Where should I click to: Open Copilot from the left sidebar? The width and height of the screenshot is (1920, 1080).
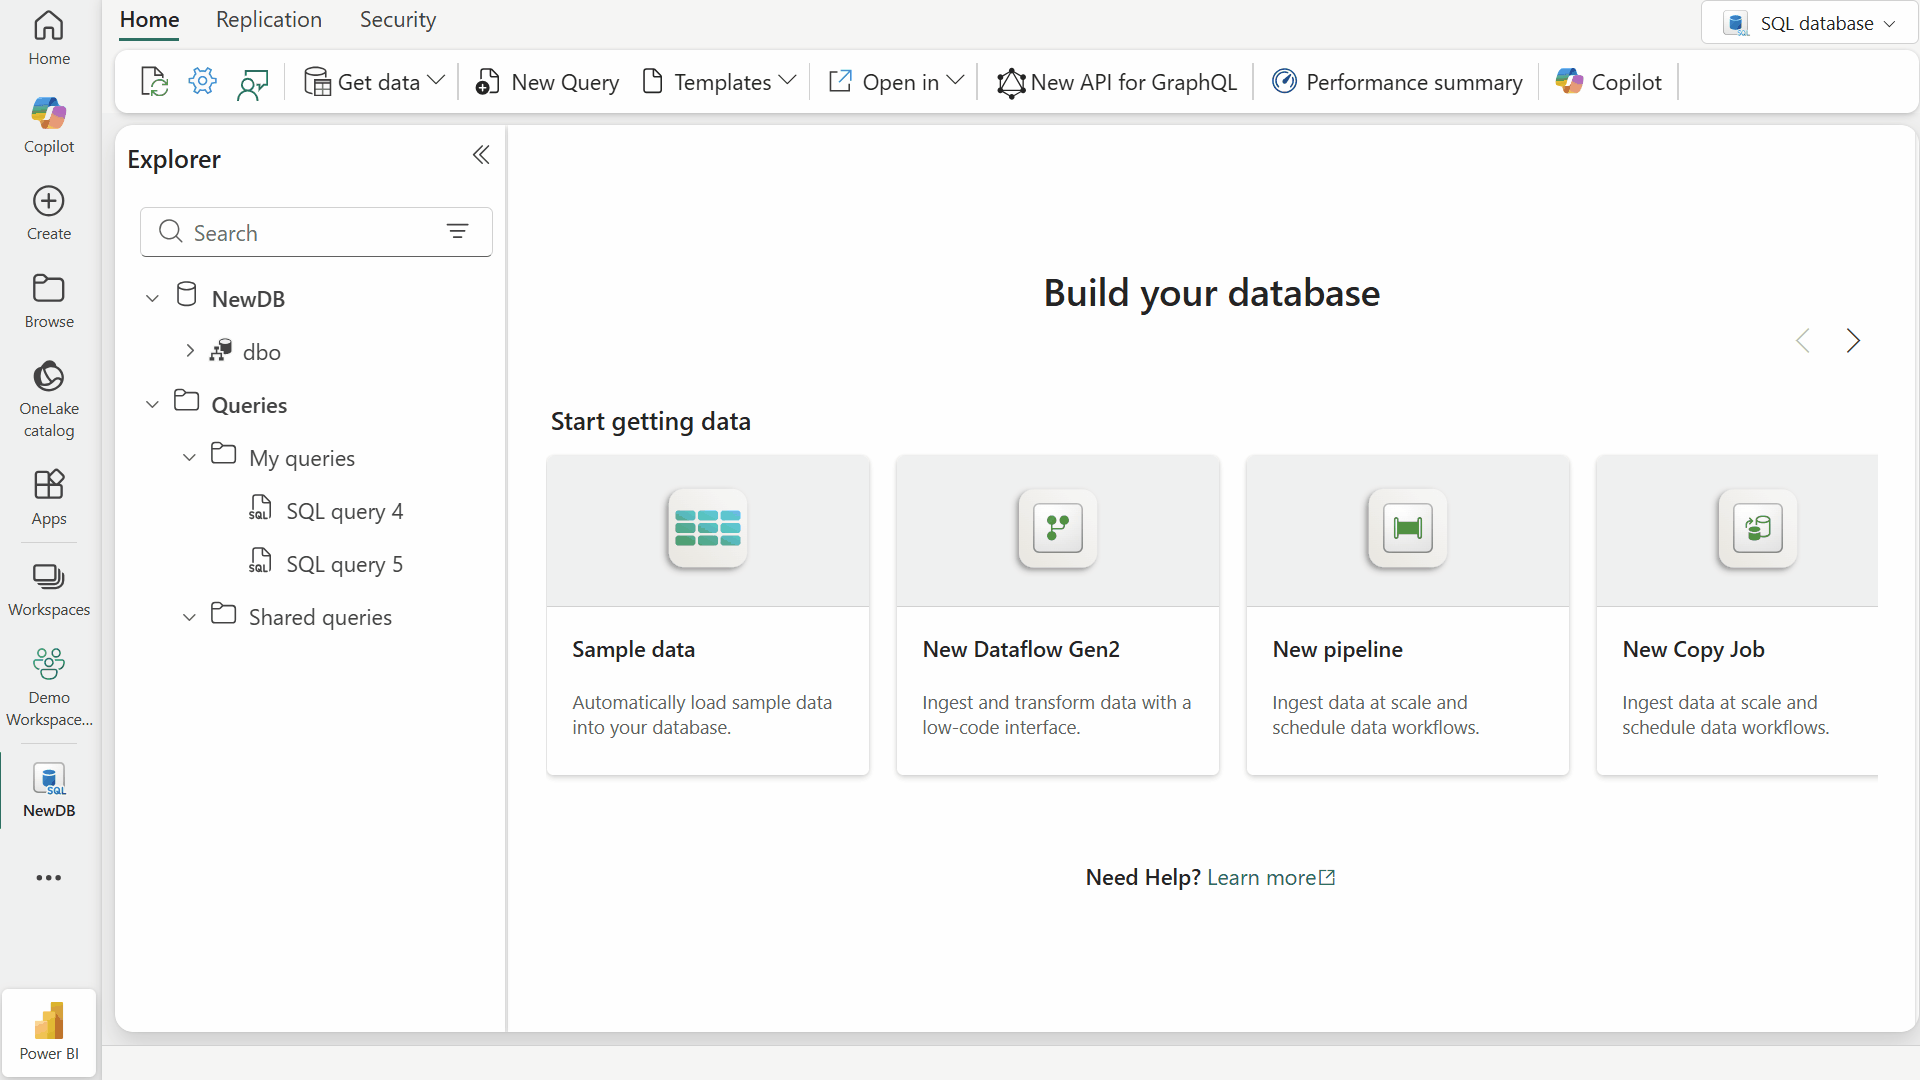(48, 122)
